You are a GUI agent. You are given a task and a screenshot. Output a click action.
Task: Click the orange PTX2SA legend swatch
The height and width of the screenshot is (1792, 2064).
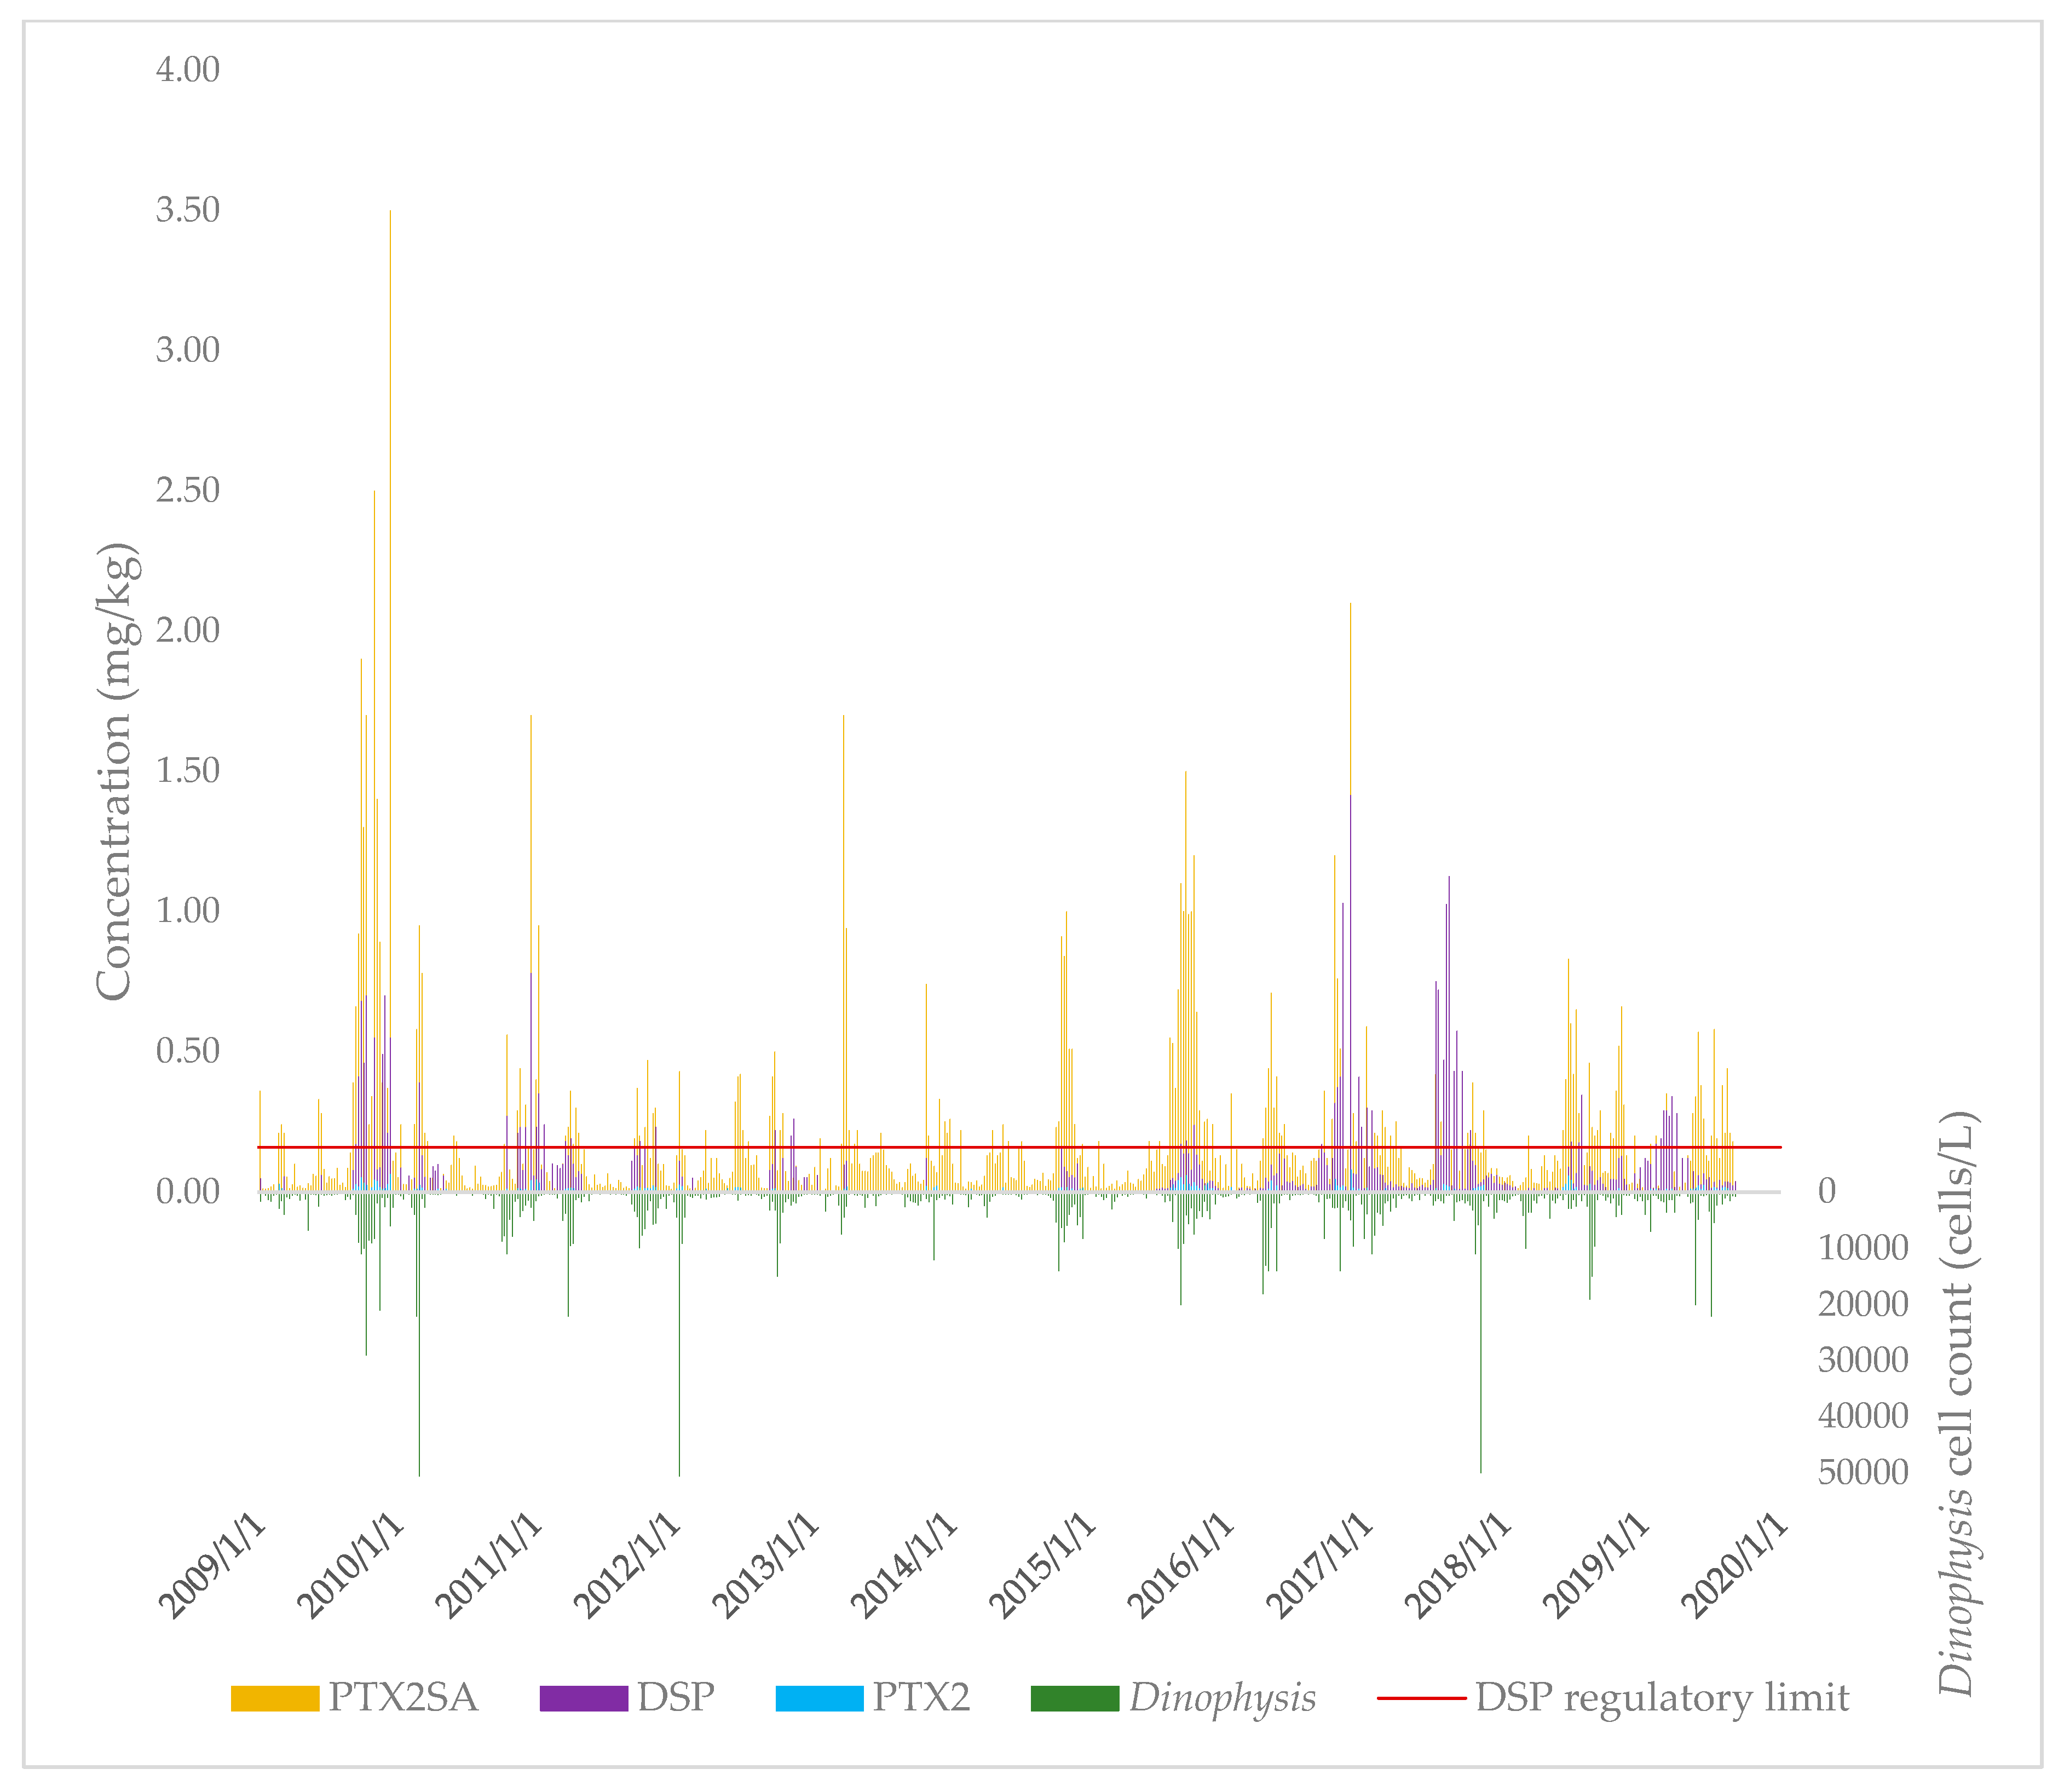point(275,1698)
